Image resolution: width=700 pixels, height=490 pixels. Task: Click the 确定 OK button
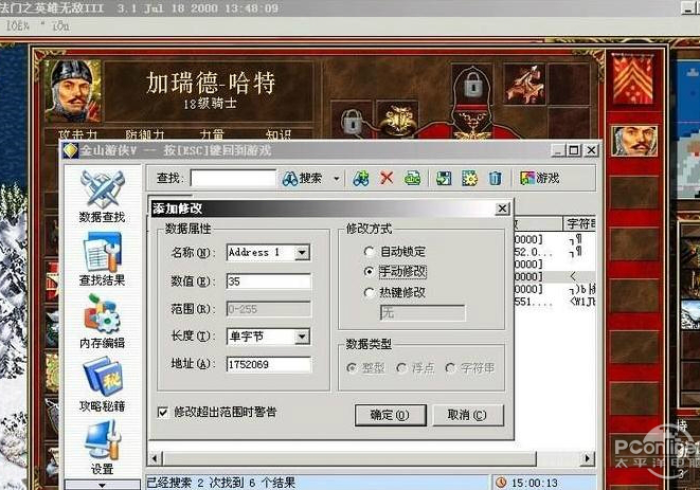[391, 415]
